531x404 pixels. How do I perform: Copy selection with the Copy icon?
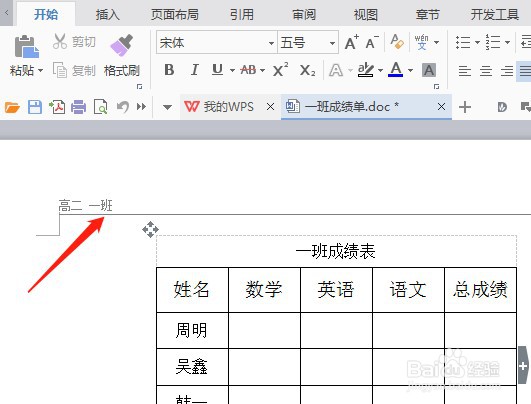[60, 70]
